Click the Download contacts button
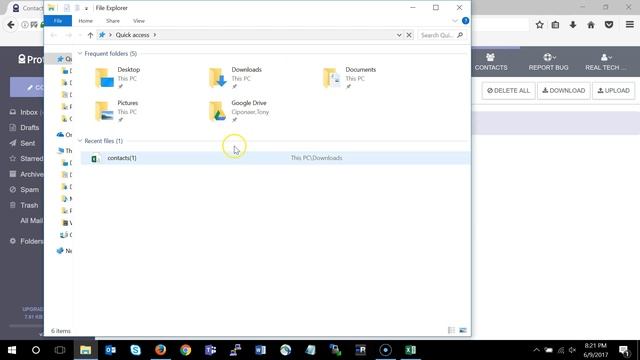Viewport: 640px width, 360px height. point(563,91)
